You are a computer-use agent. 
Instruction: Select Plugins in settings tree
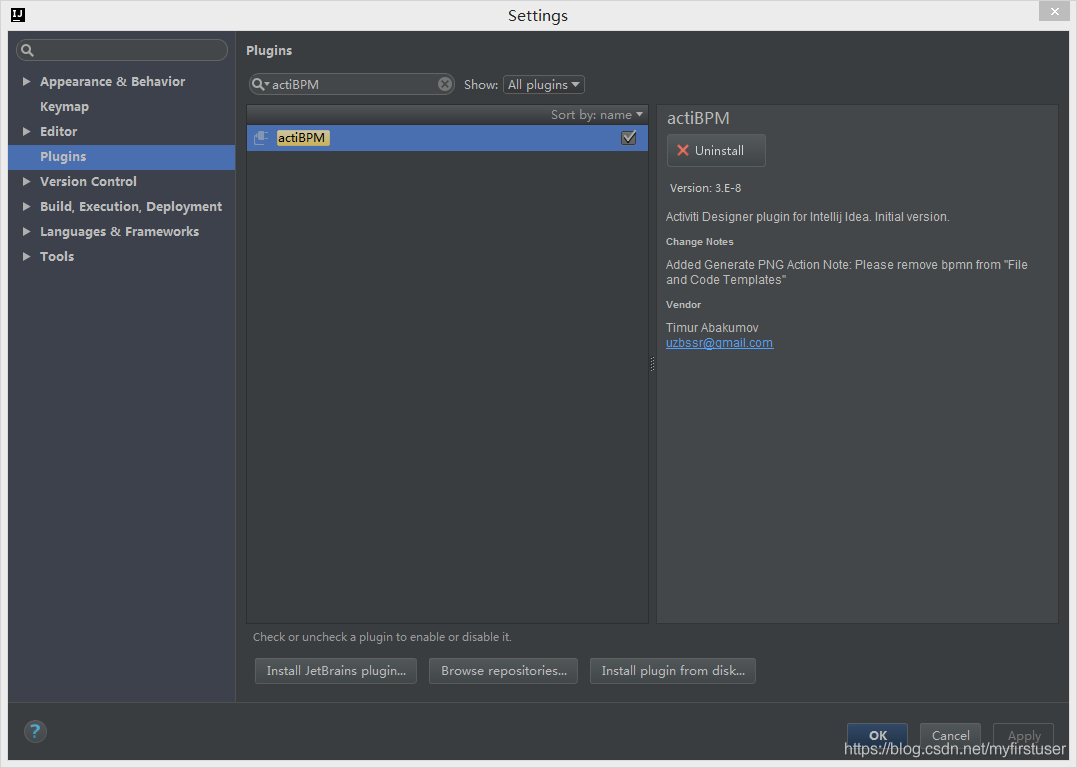[122, 157]
